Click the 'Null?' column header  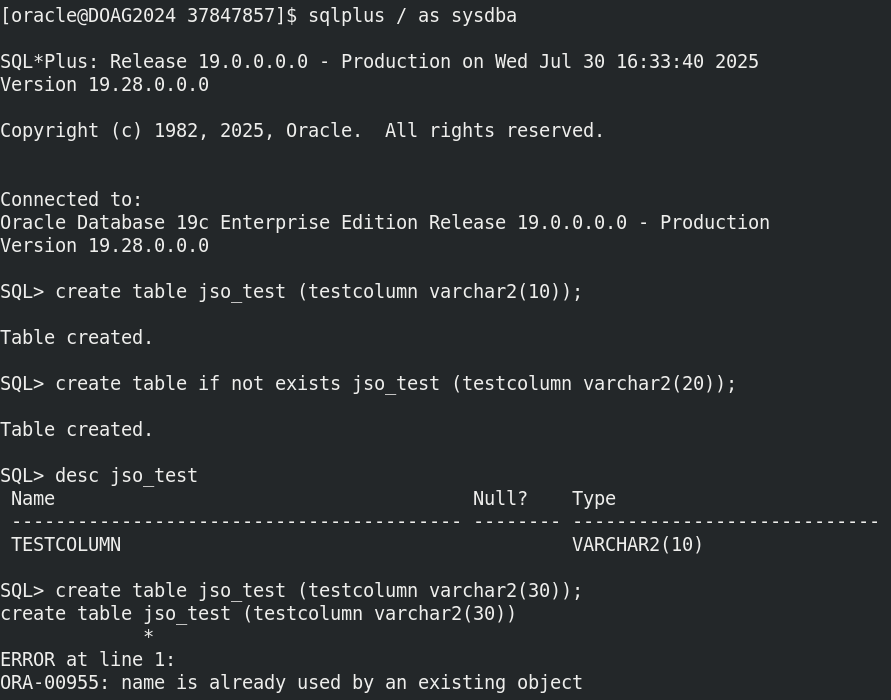click(500, 498)
